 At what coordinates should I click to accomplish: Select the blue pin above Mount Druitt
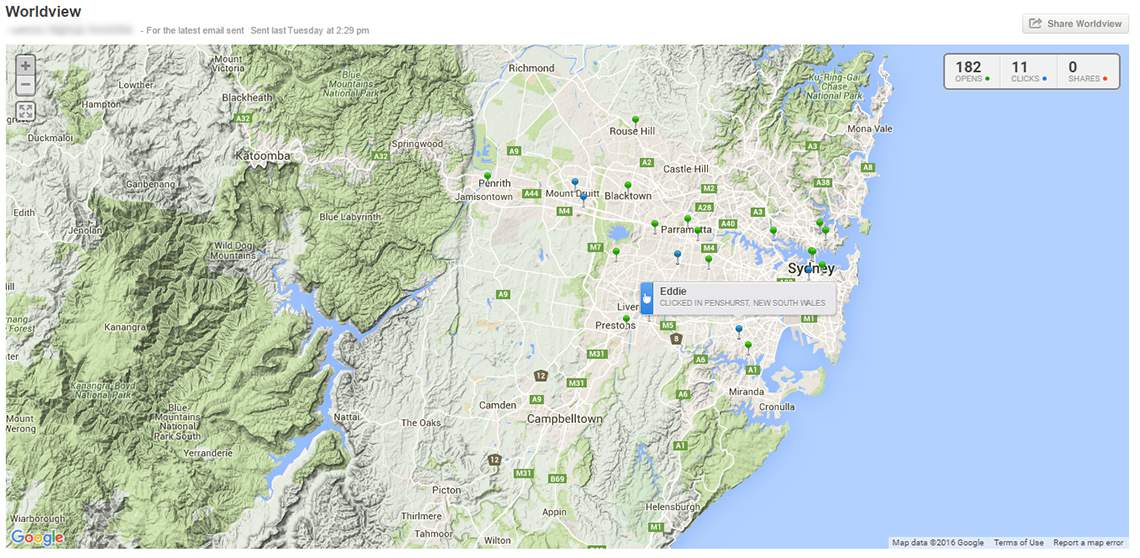click(575, 182)
